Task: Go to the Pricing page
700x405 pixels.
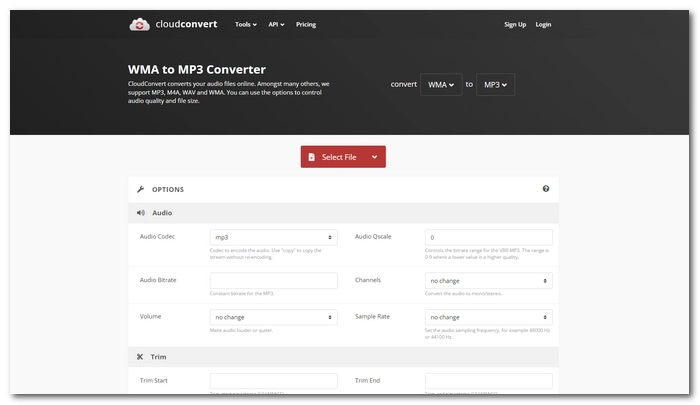Action: tap(306, 24)
